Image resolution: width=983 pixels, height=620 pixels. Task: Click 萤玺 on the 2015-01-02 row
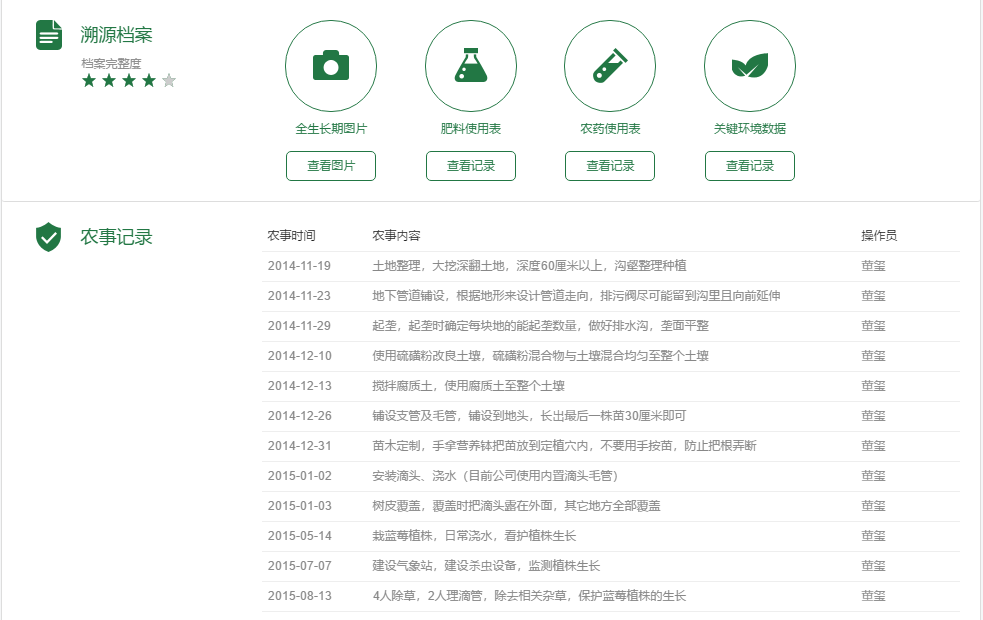click(x=872, y=476)
